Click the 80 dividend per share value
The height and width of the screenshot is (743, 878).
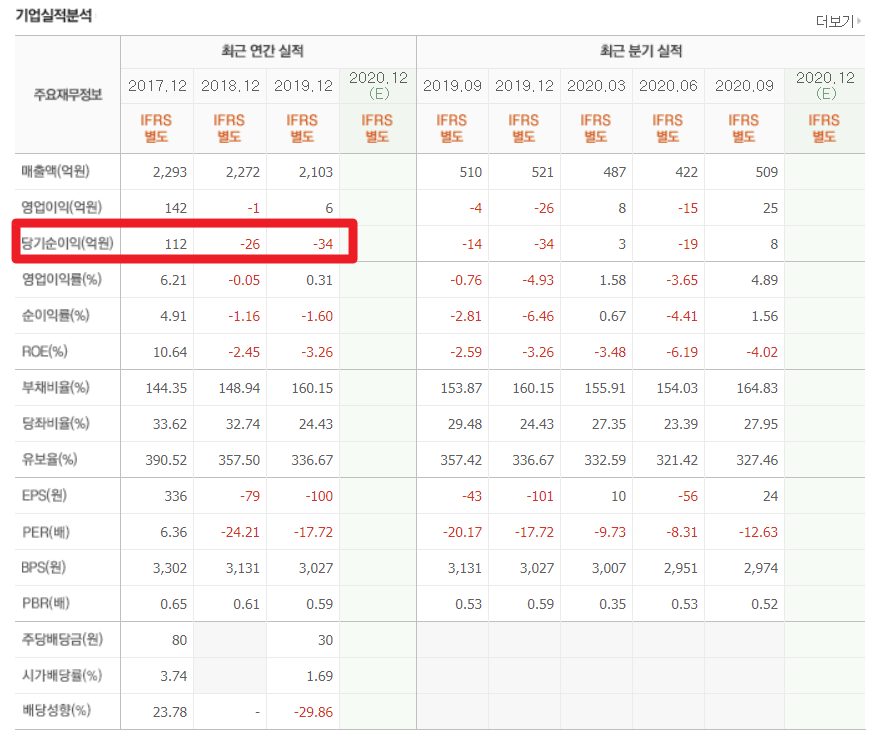coord(179,640)
